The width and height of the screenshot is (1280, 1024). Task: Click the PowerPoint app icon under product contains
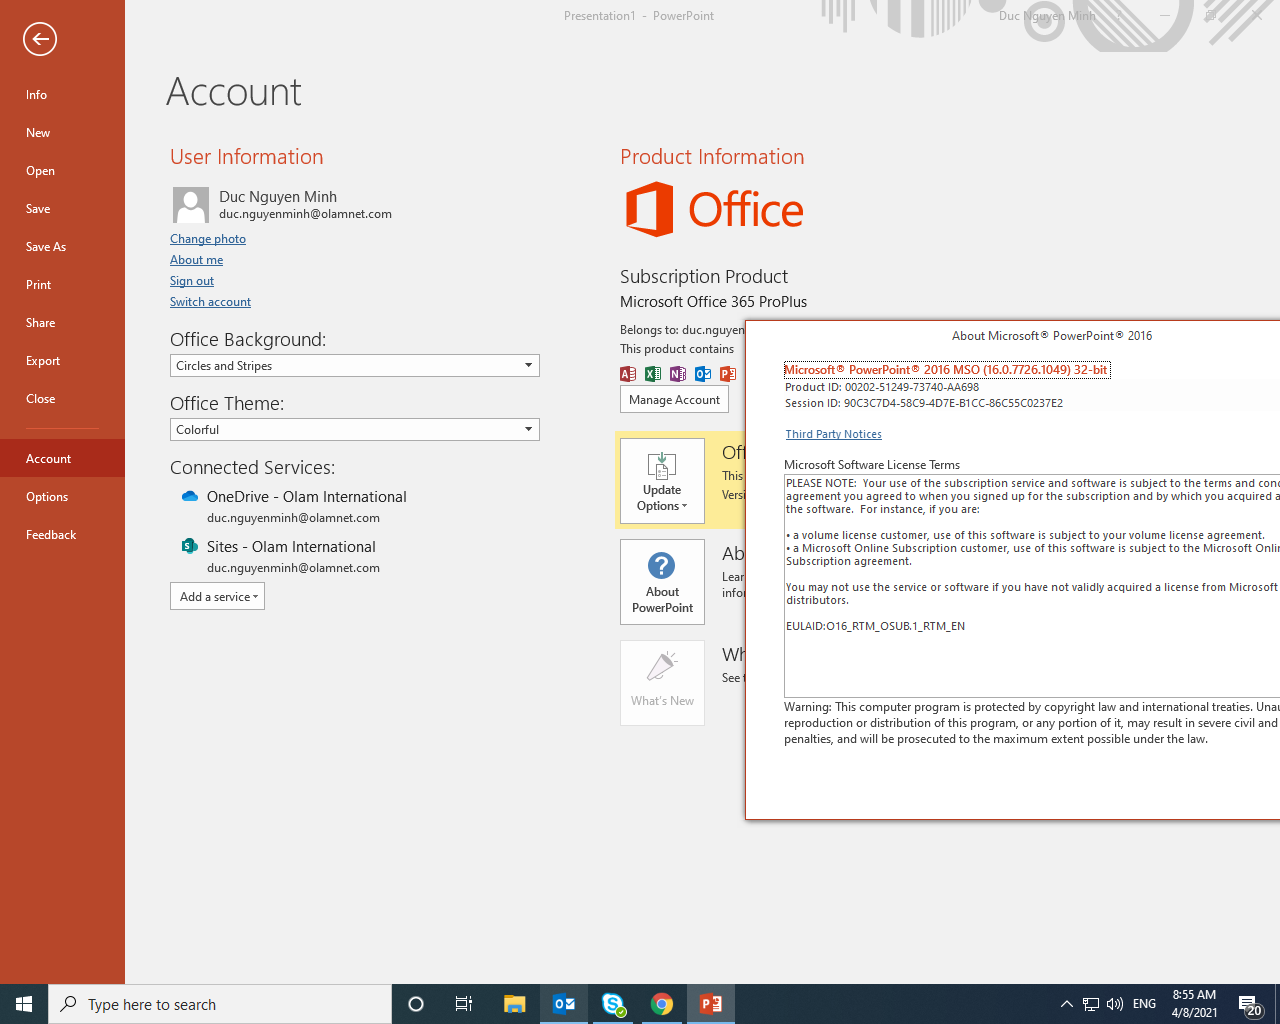728,374
